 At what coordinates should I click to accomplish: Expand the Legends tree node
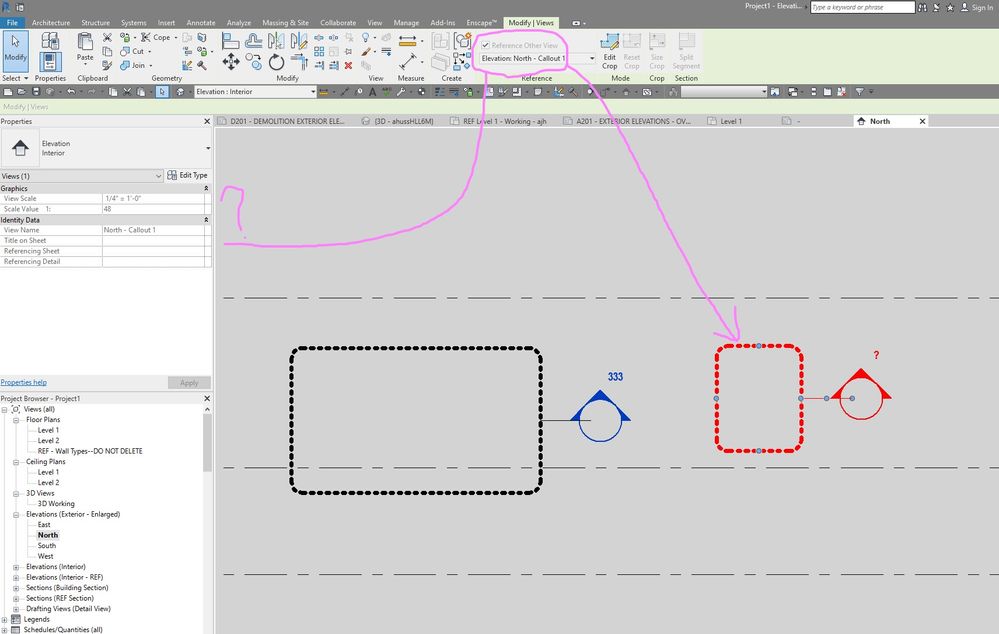[x=4, y=619]
